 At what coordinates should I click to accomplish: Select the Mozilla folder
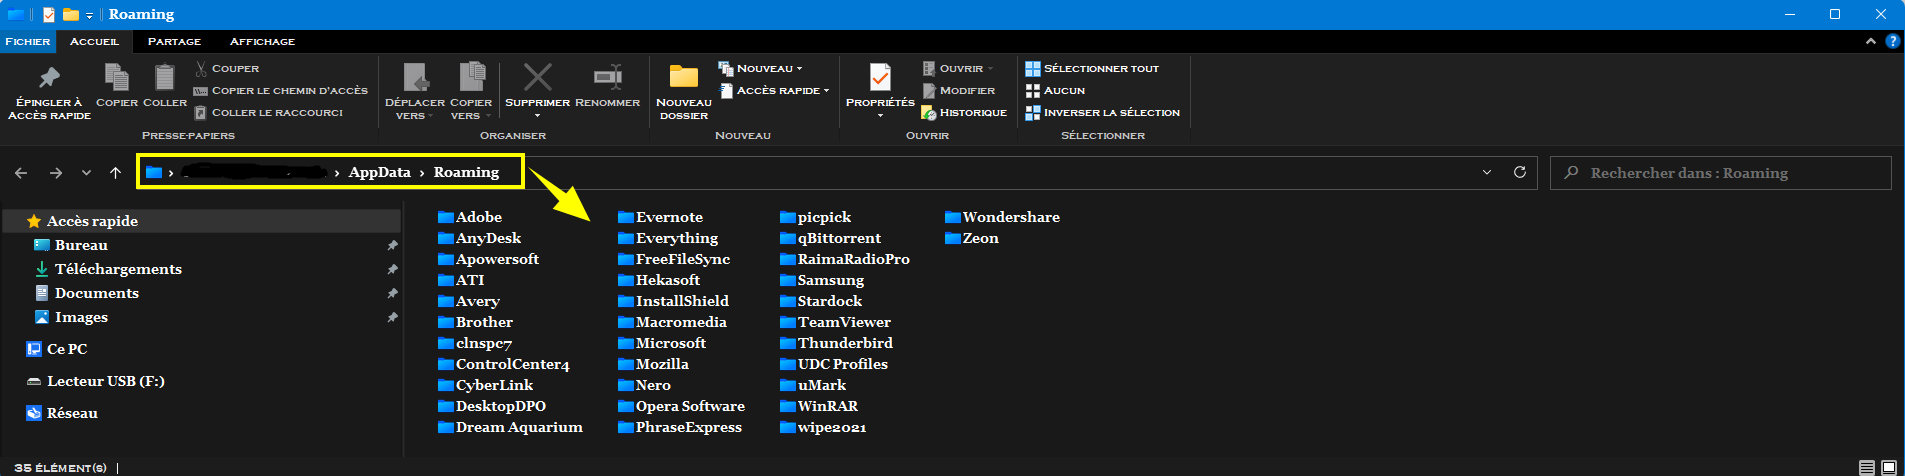[654, 364]
